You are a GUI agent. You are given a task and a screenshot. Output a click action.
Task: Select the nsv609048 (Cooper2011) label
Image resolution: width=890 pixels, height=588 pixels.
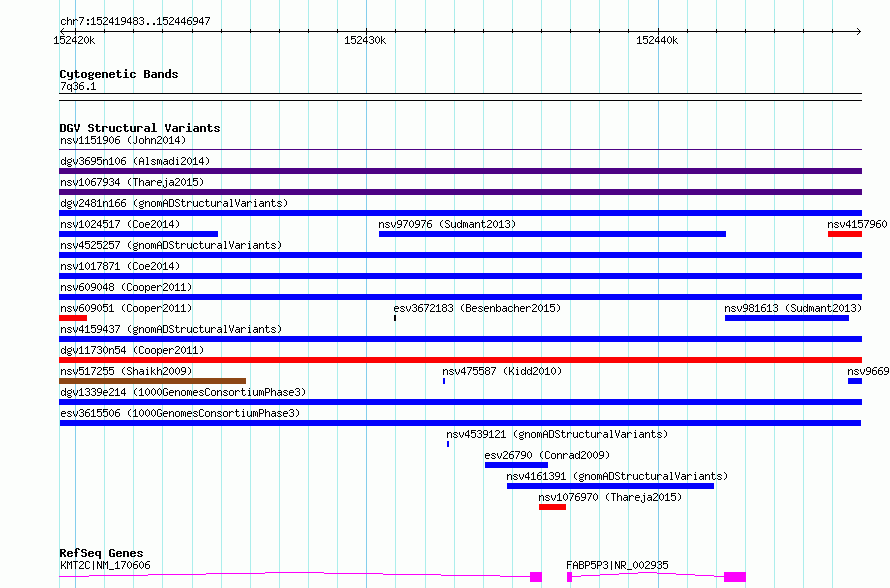126,287
